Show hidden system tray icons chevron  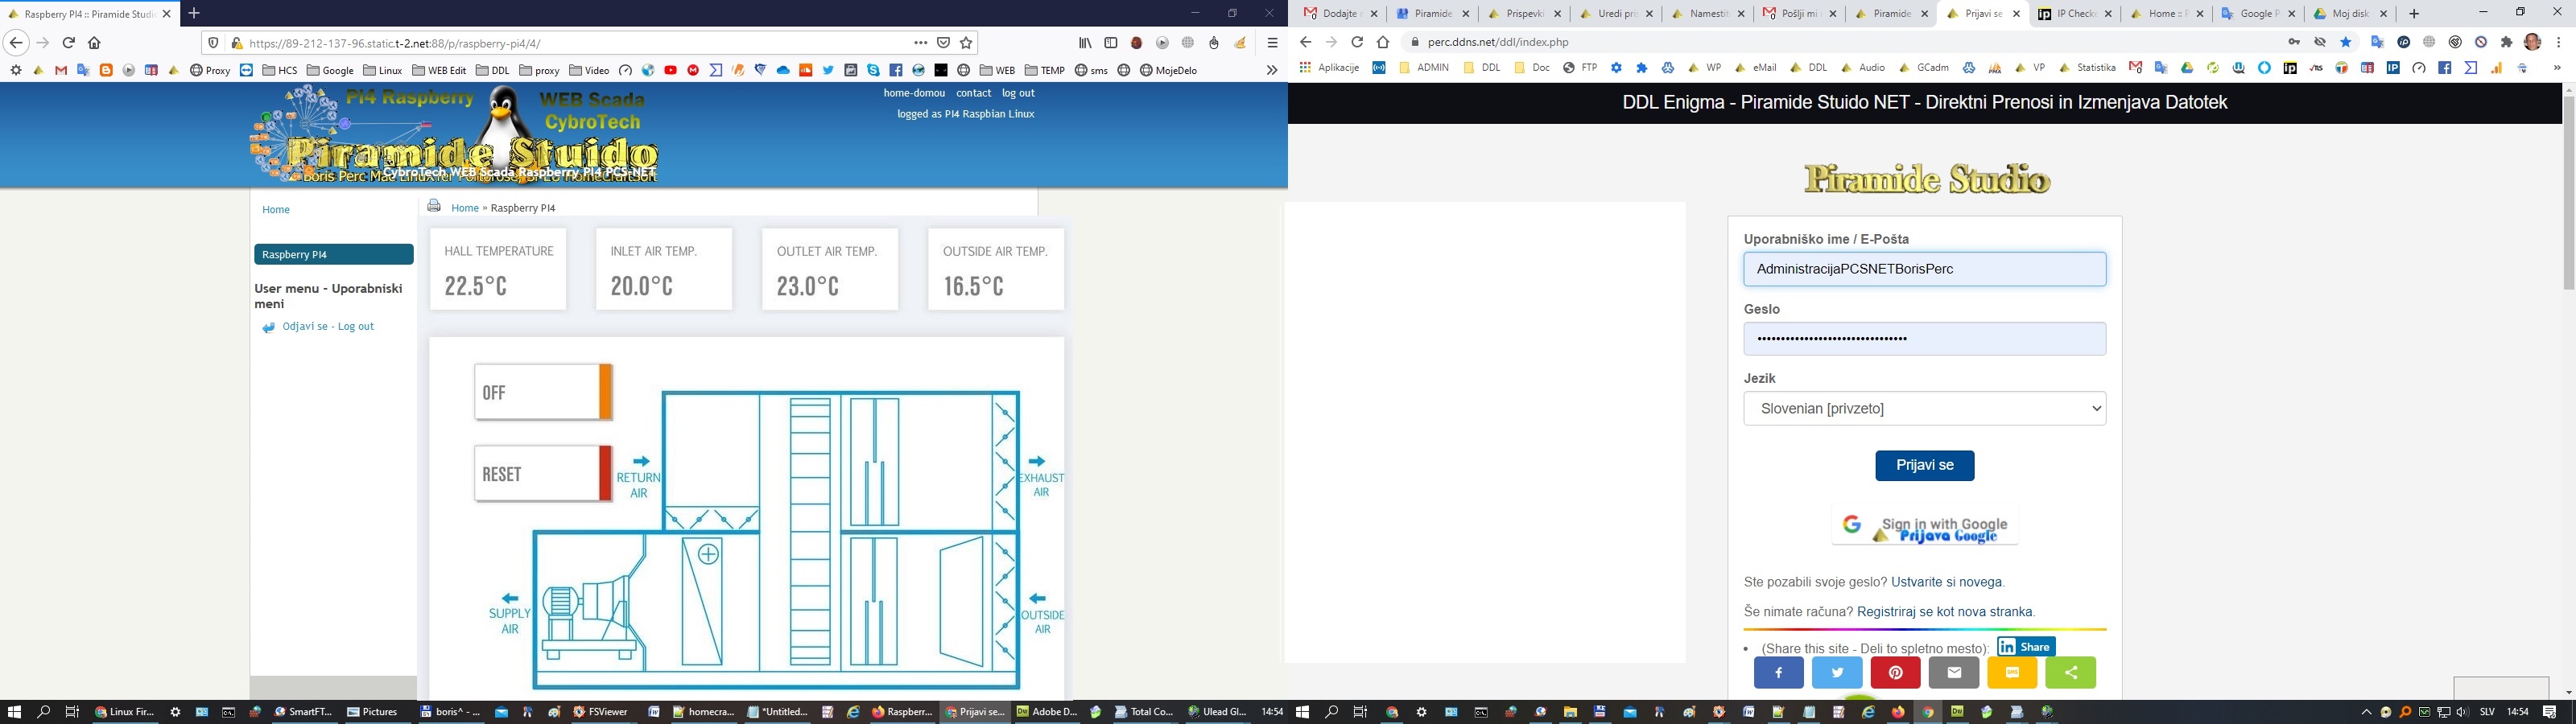2366,712
